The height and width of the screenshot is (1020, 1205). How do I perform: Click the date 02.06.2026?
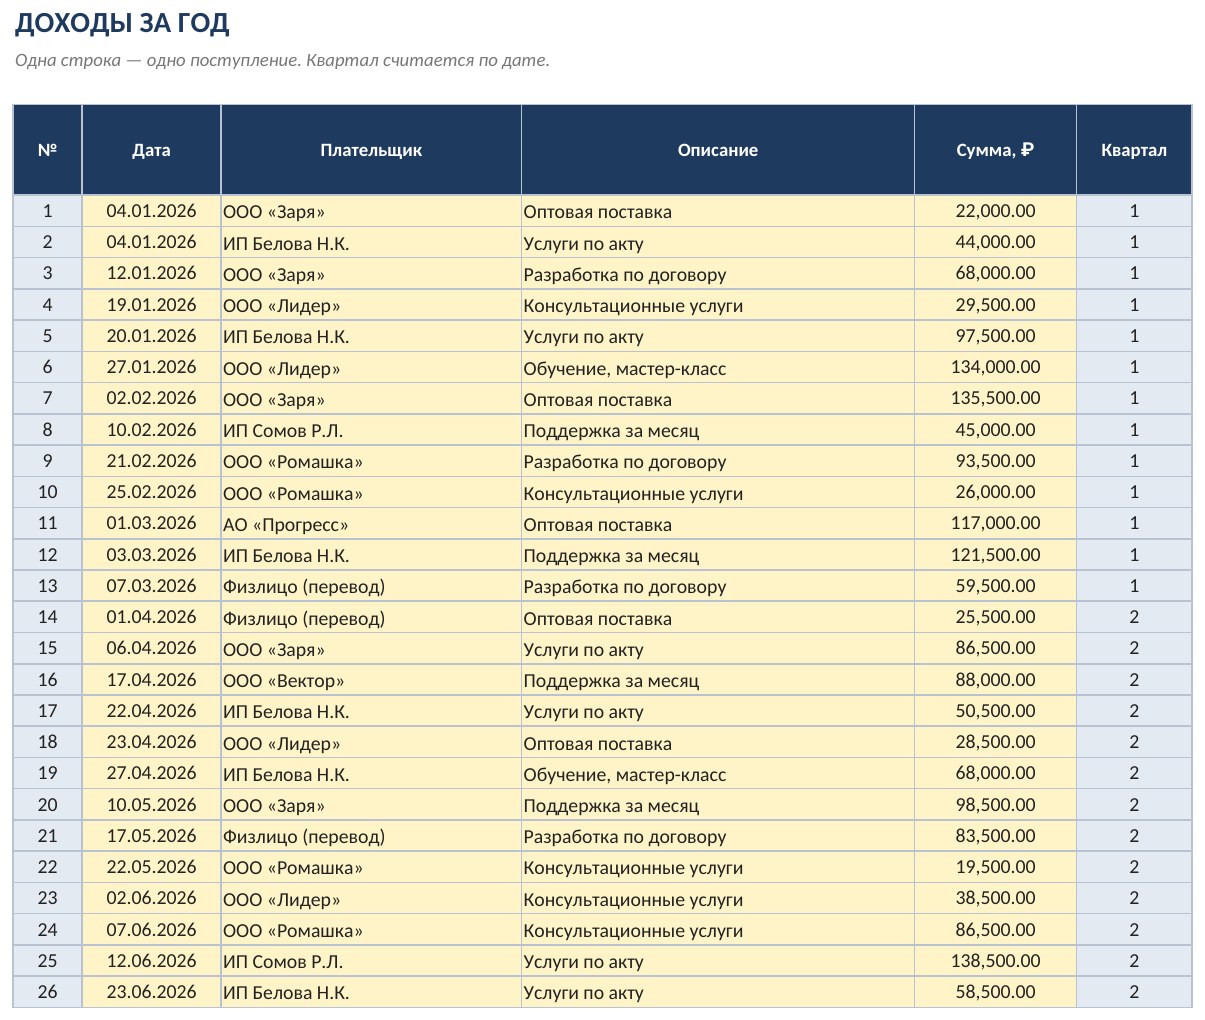(151, 898)
